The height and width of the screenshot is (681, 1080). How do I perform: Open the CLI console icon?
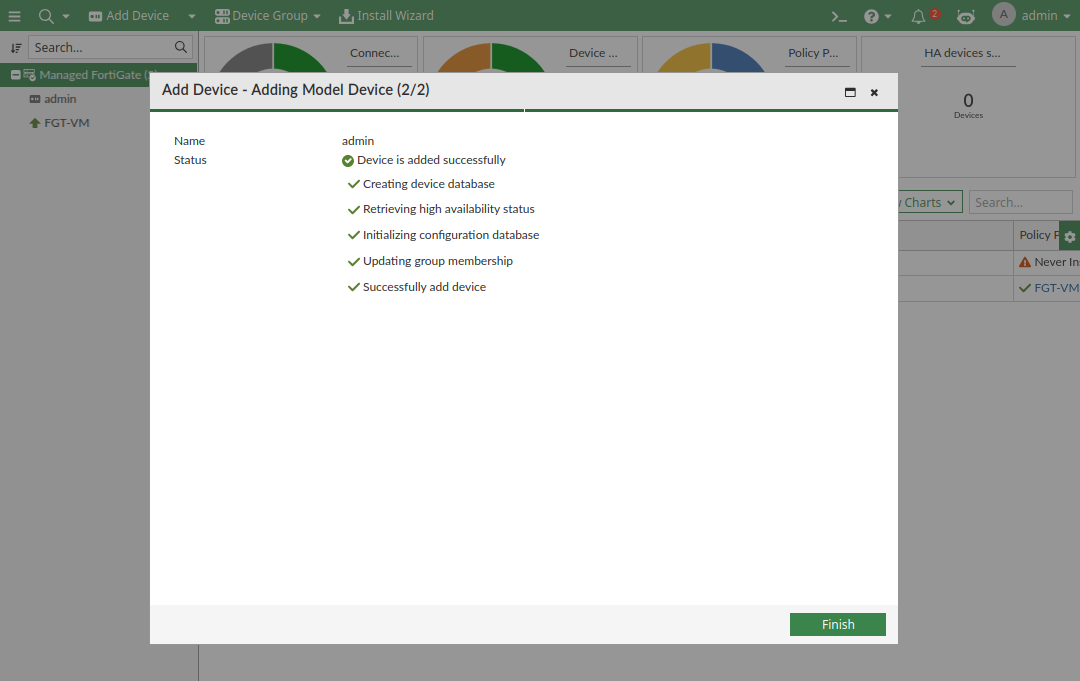tap(838, 17)
